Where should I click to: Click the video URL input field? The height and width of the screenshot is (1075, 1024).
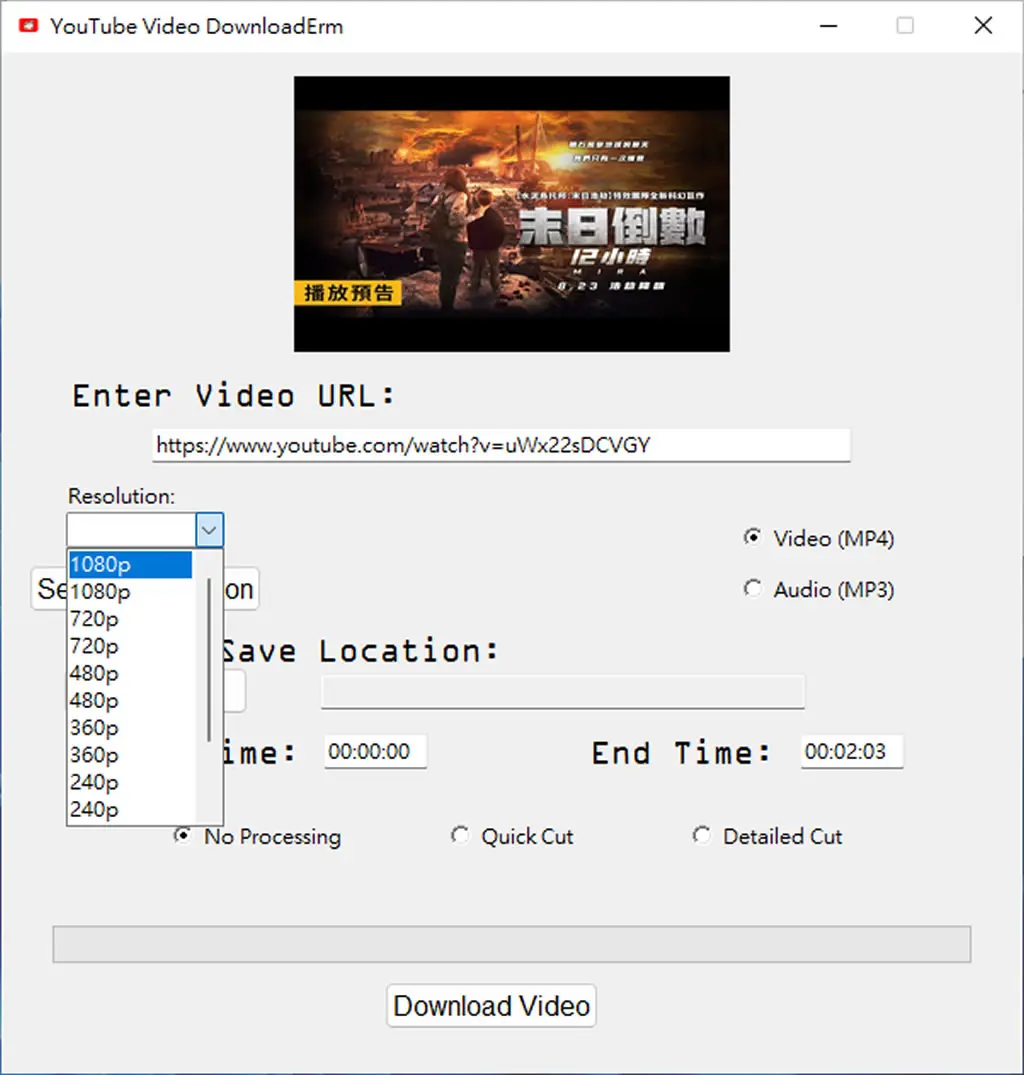click(x=501, y=446)
